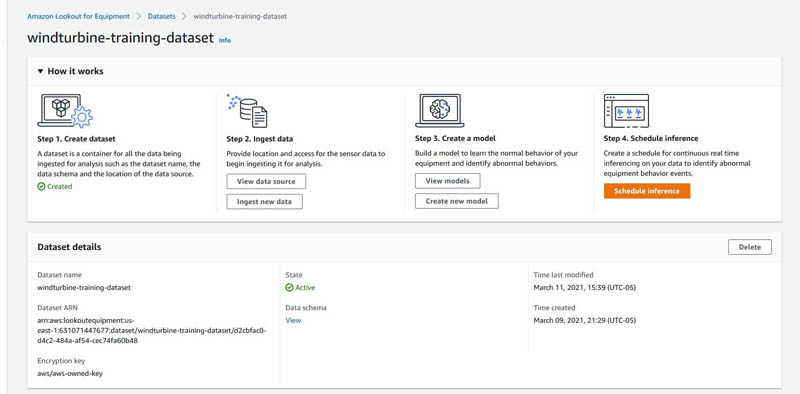Click the Encryption key label

tap(61, 361)
